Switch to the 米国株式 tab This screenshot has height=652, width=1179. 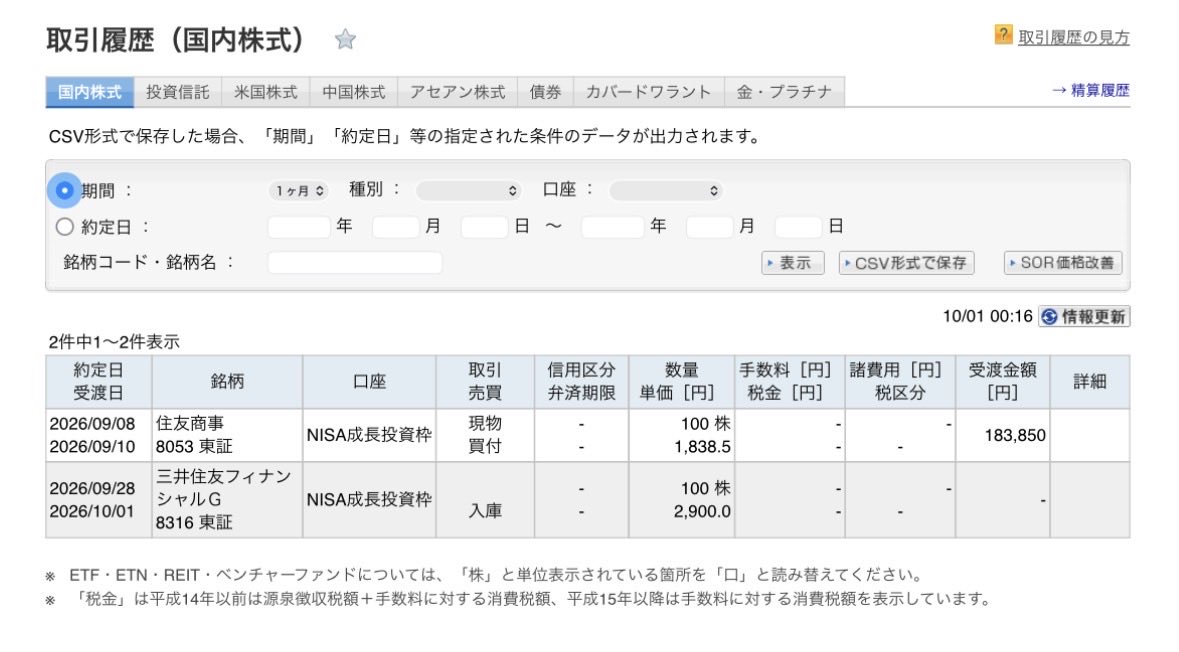tap(265, 92)
